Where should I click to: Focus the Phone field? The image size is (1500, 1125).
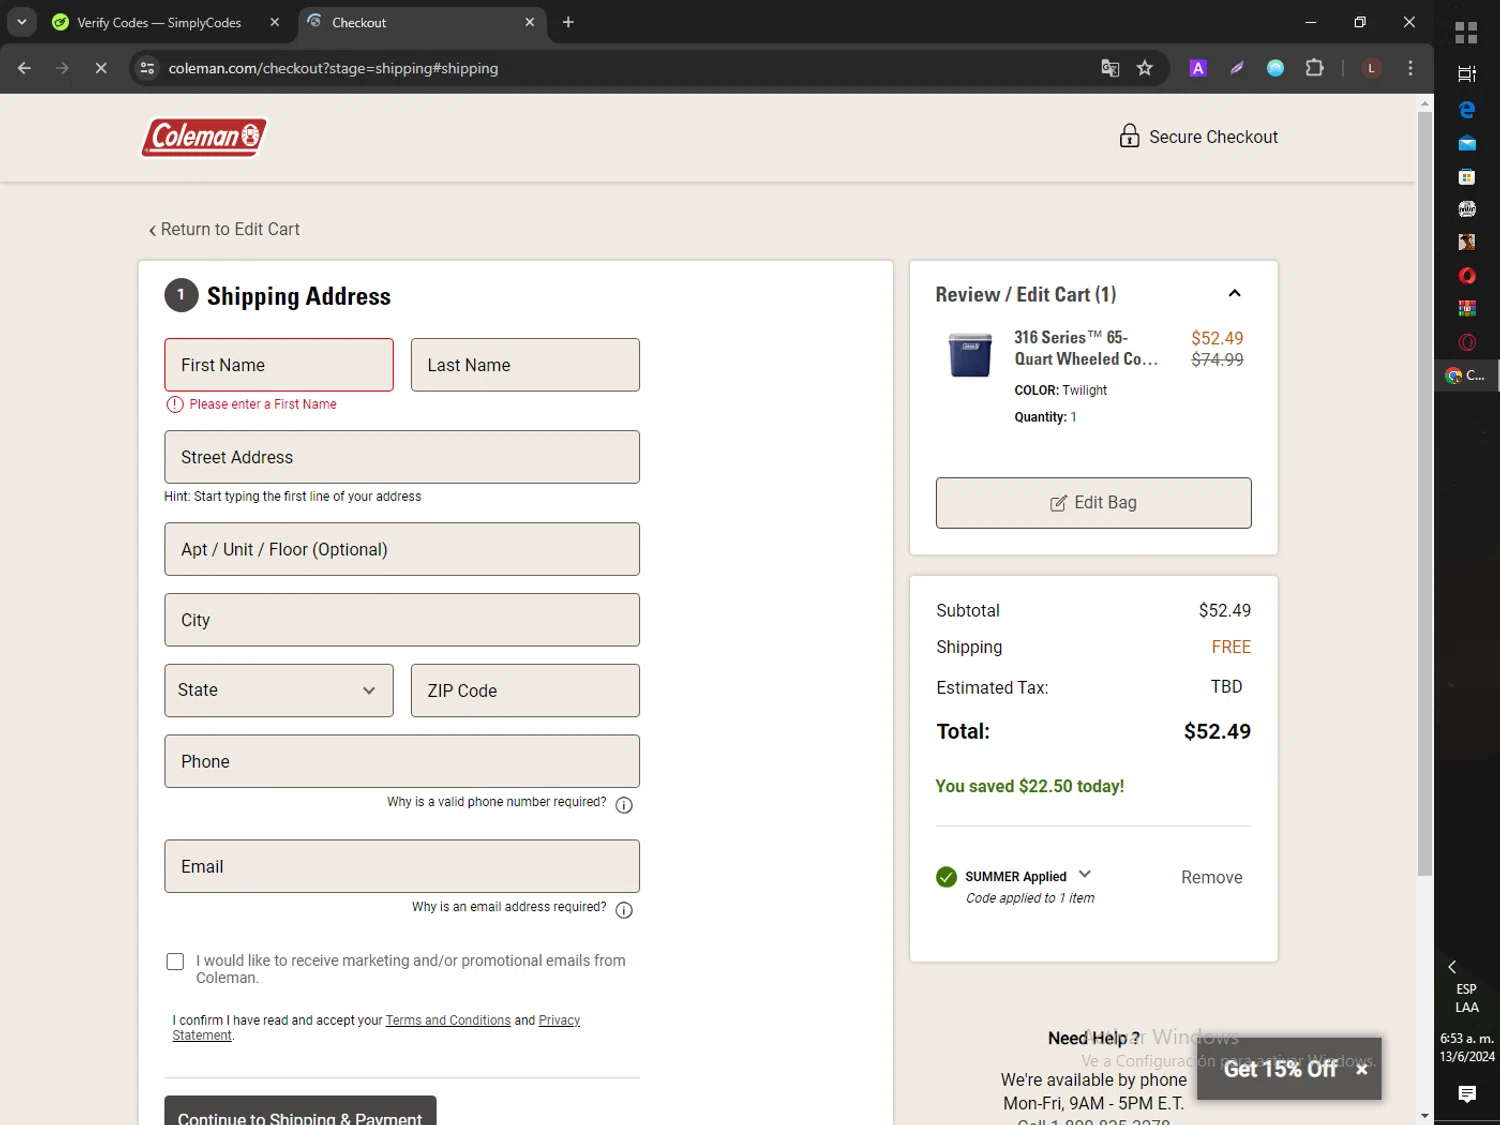point(402,761)
